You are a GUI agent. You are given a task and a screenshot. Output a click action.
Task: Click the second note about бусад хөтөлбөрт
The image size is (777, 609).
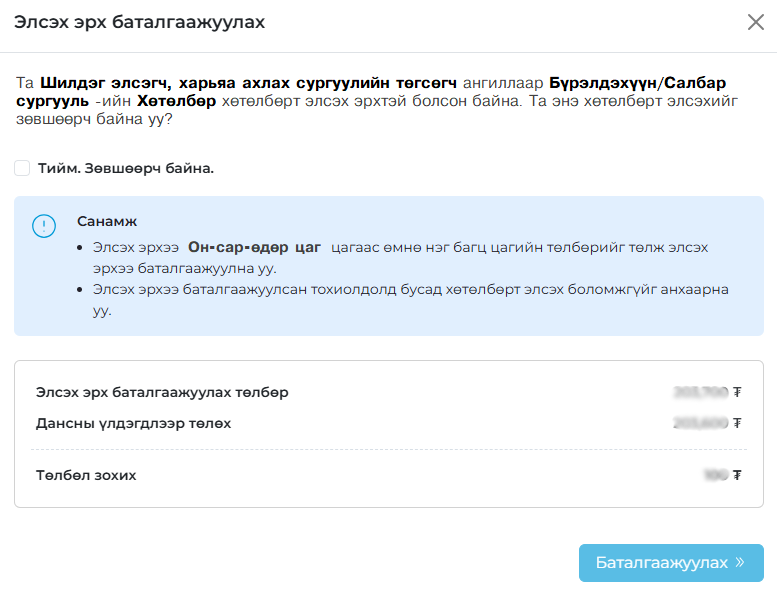410,299
